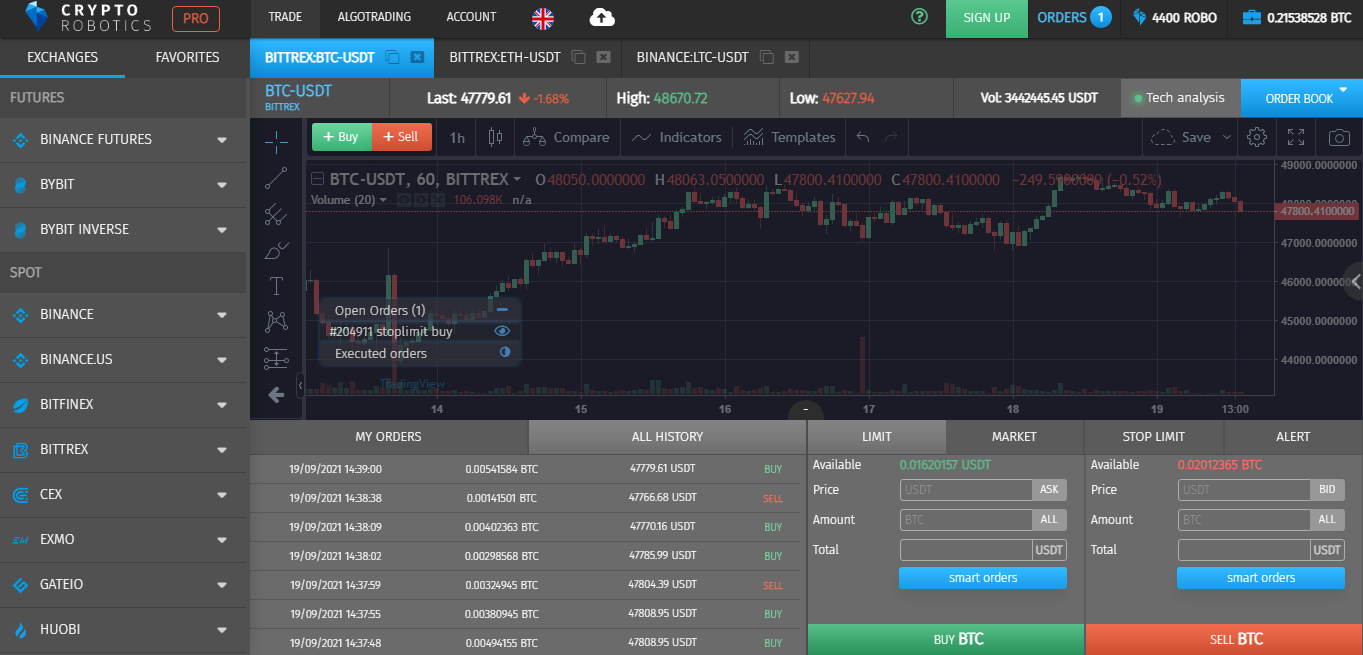Click the SIGN UP button

point(986,17)
